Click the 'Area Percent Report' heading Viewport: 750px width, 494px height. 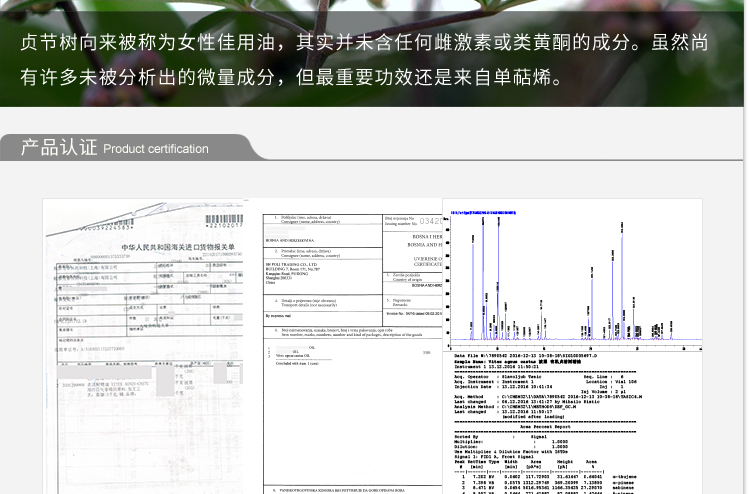coord(545,427)
